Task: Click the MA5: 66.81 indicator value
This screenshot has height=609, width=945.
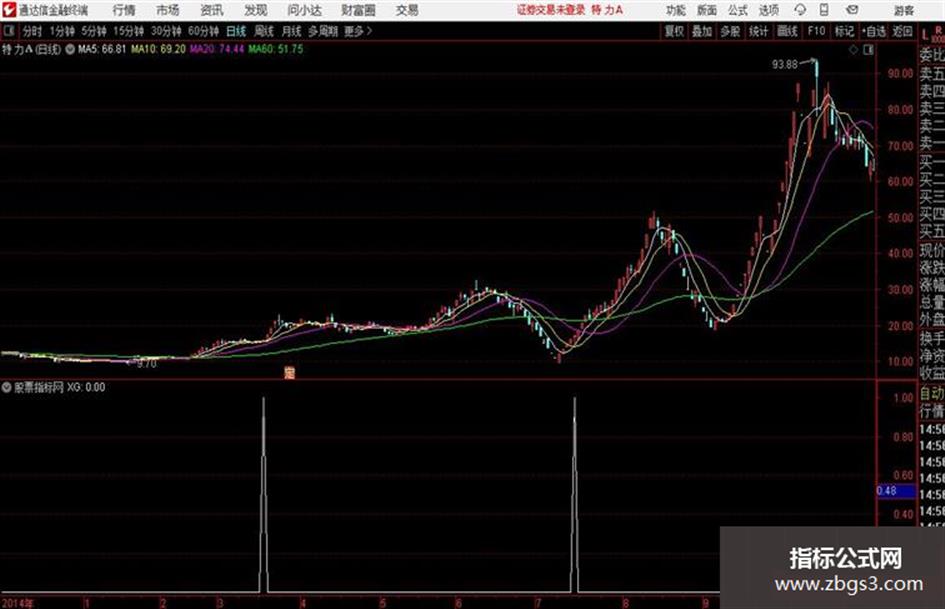Action: tap(102, 49)
